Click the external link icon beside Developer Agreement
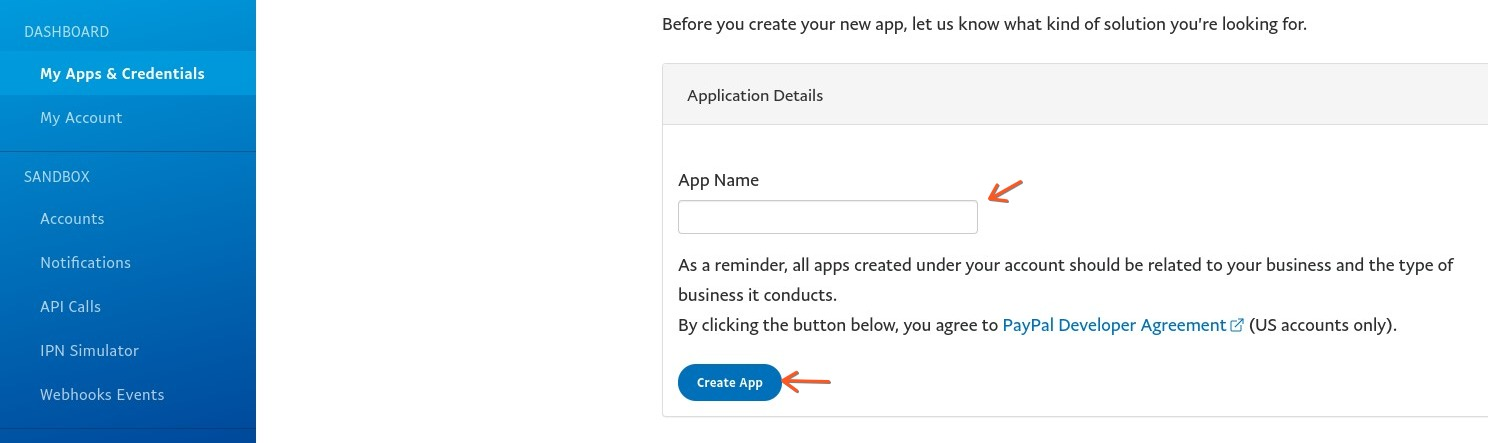1488x443 pixels. pyautogui.click(x=1237, y=325)
